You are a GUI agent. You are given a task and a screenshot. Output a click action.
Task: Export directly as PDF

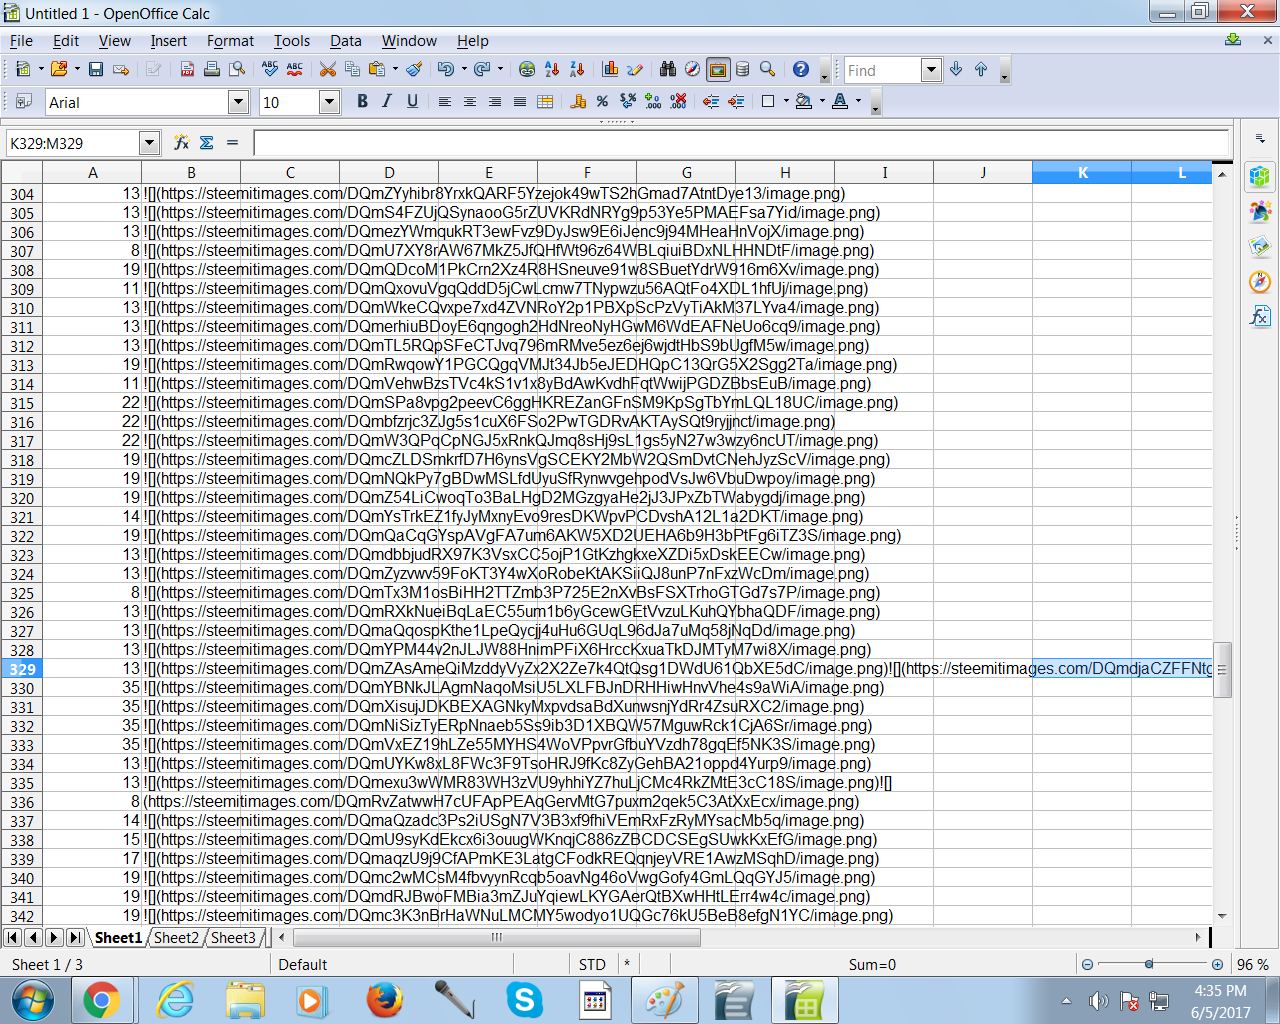(x=187, y=69)
